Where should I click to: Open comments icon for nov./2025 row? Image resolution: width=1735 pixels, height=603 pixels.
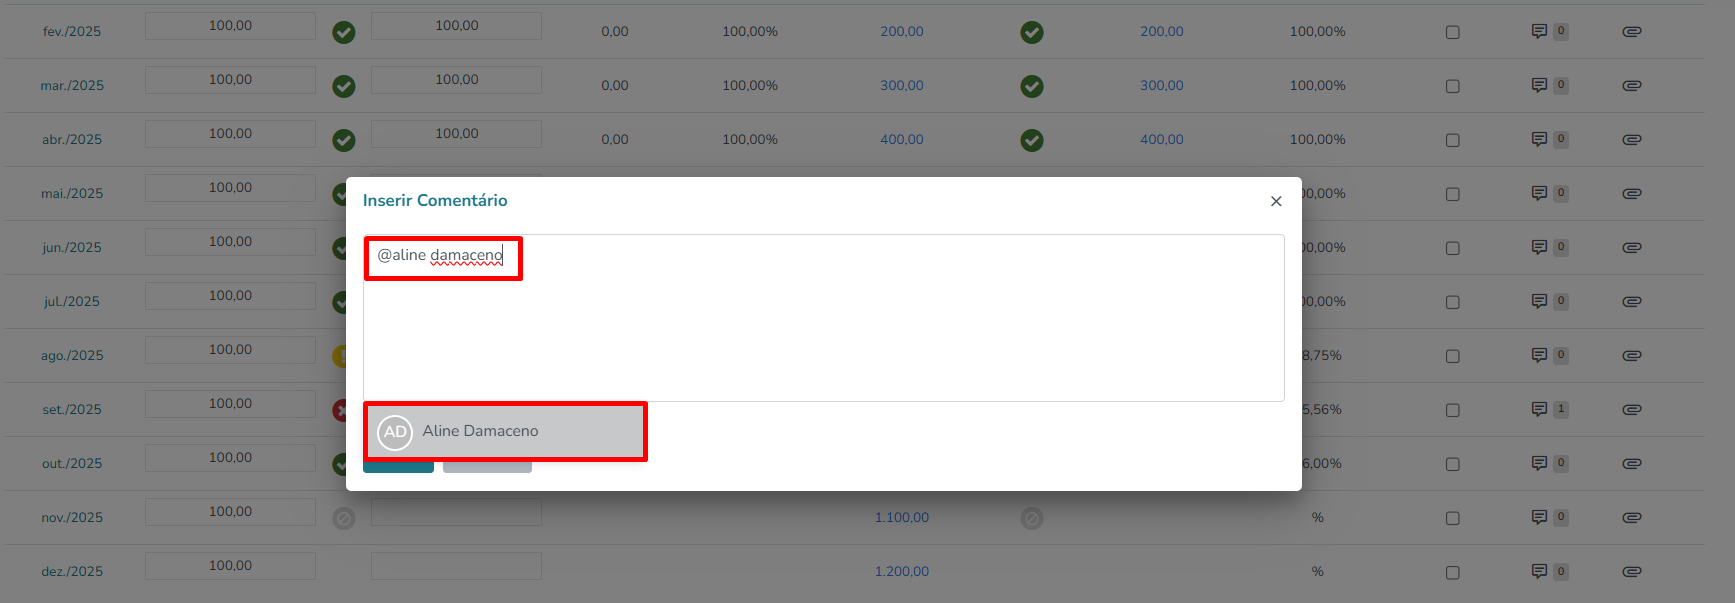[1539, 517]
